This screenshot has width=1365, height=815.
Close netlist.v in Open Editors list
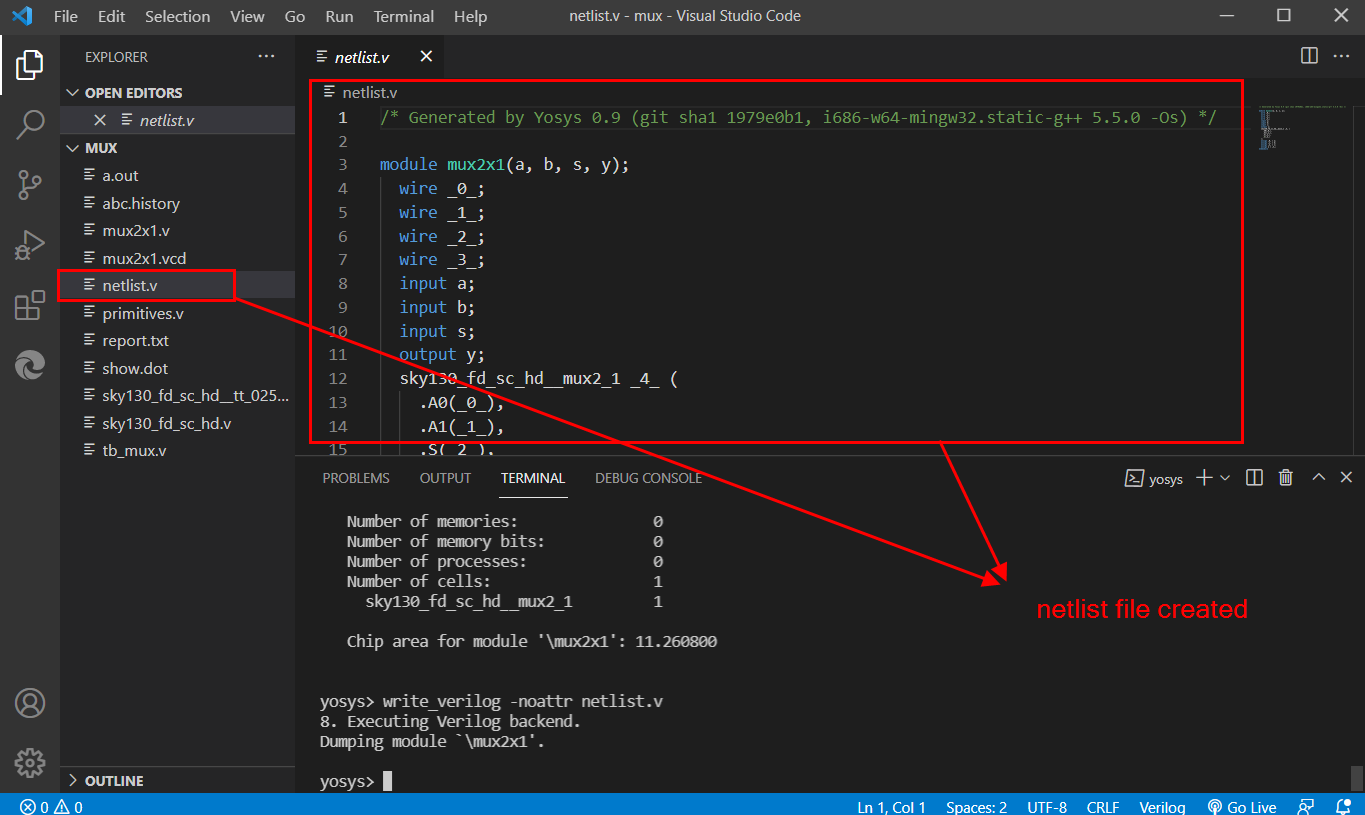(99, 120)
